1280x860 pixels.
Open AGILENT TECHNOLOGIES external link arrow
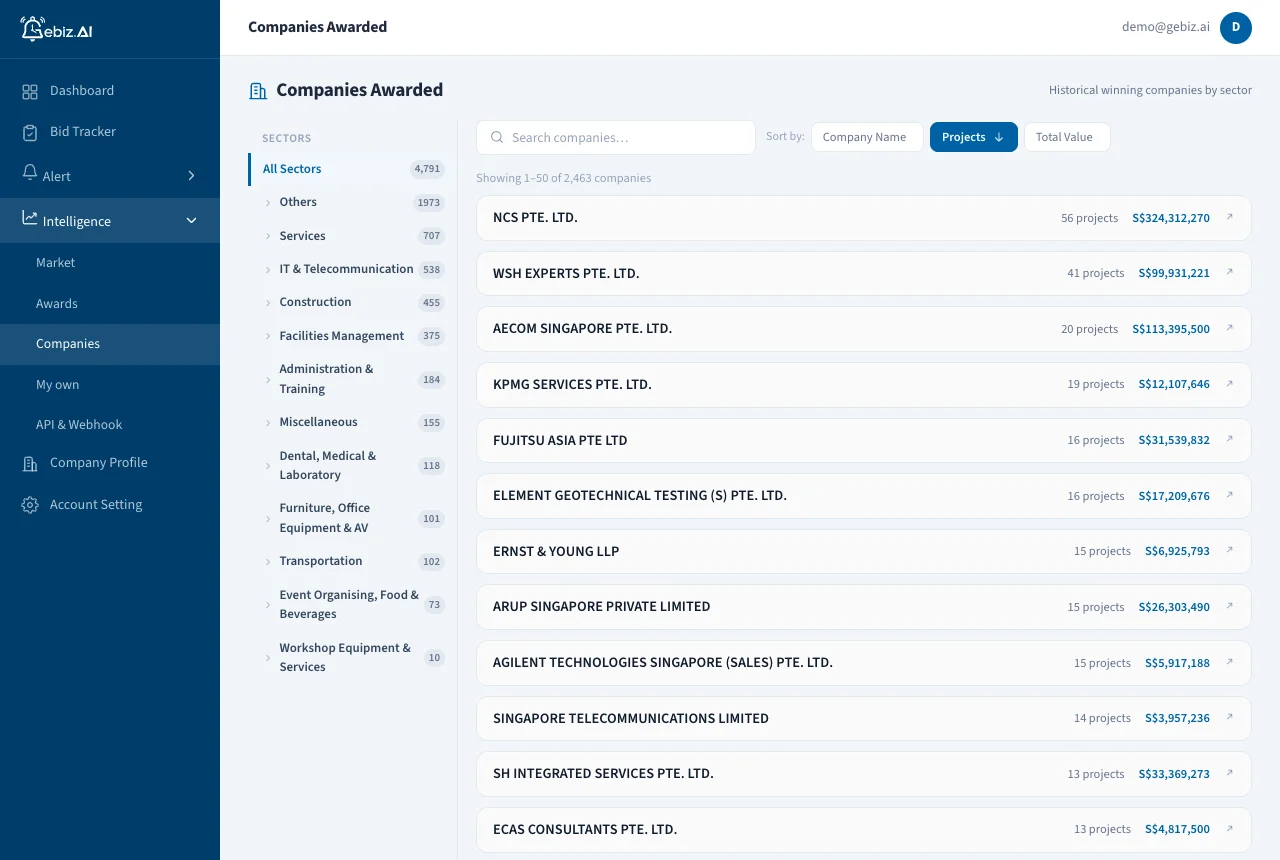pos(1230,662)
